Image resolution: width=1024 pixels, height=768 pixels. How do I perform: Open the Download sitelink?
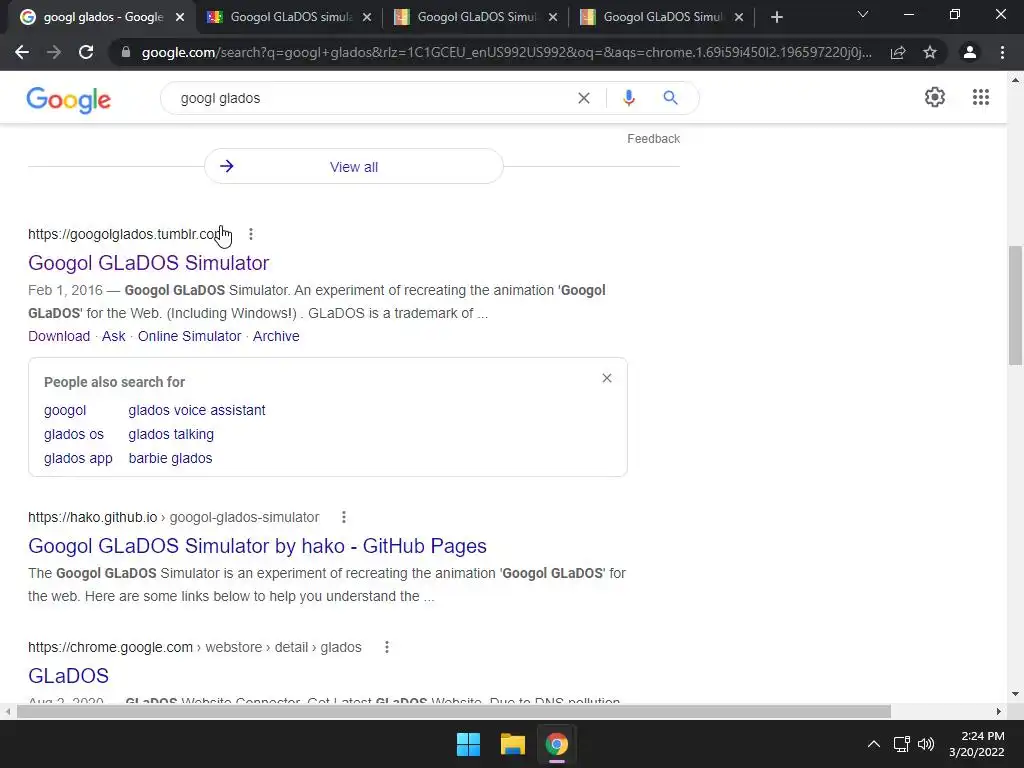pos(59,336)
